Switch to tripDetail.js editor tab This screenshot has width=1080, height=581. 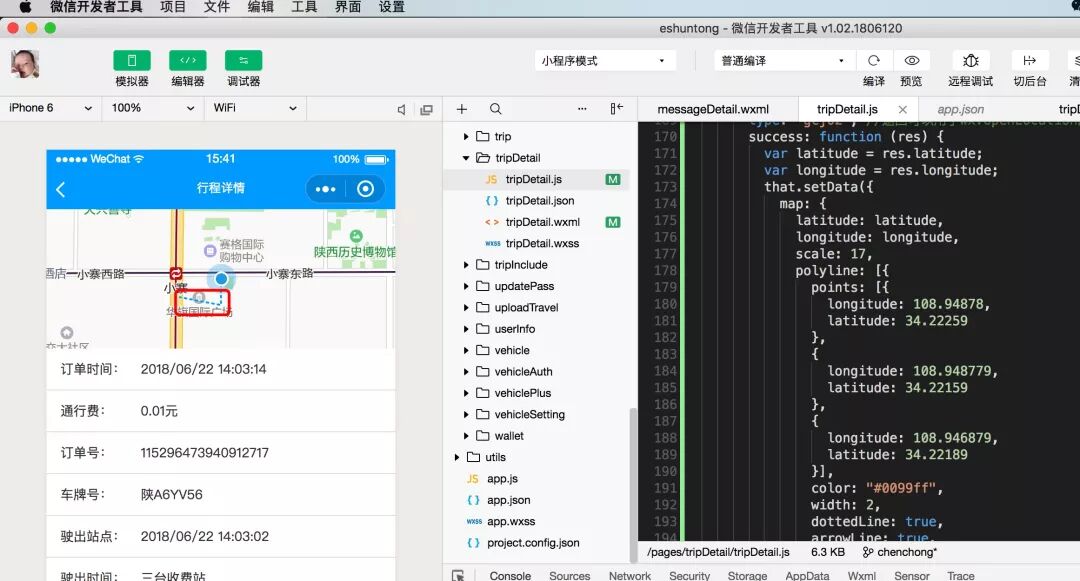[847, 109]
